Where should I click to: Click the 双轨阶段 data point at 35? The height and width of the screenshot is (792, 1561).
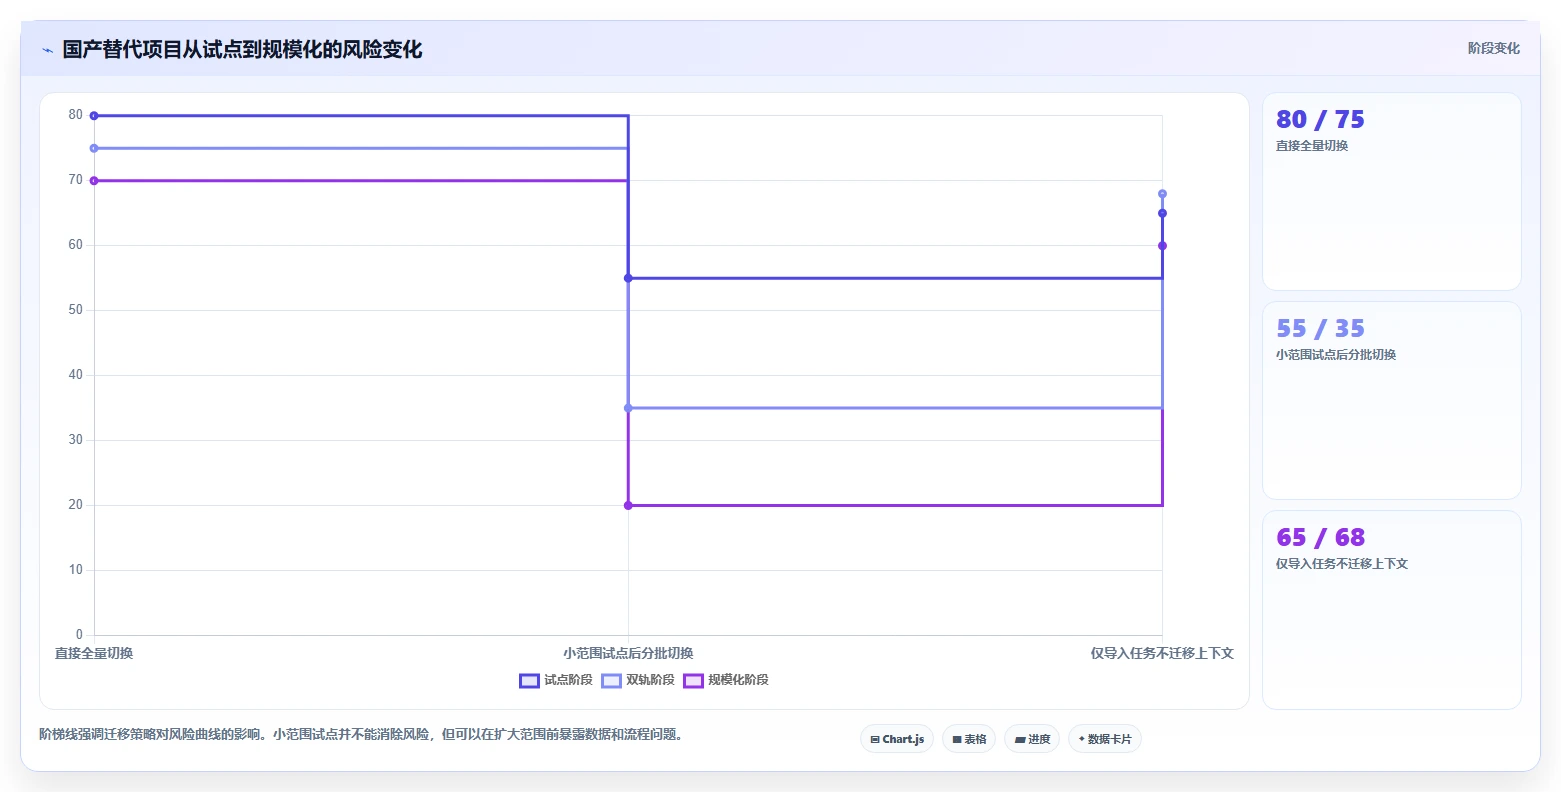point(628,408)
